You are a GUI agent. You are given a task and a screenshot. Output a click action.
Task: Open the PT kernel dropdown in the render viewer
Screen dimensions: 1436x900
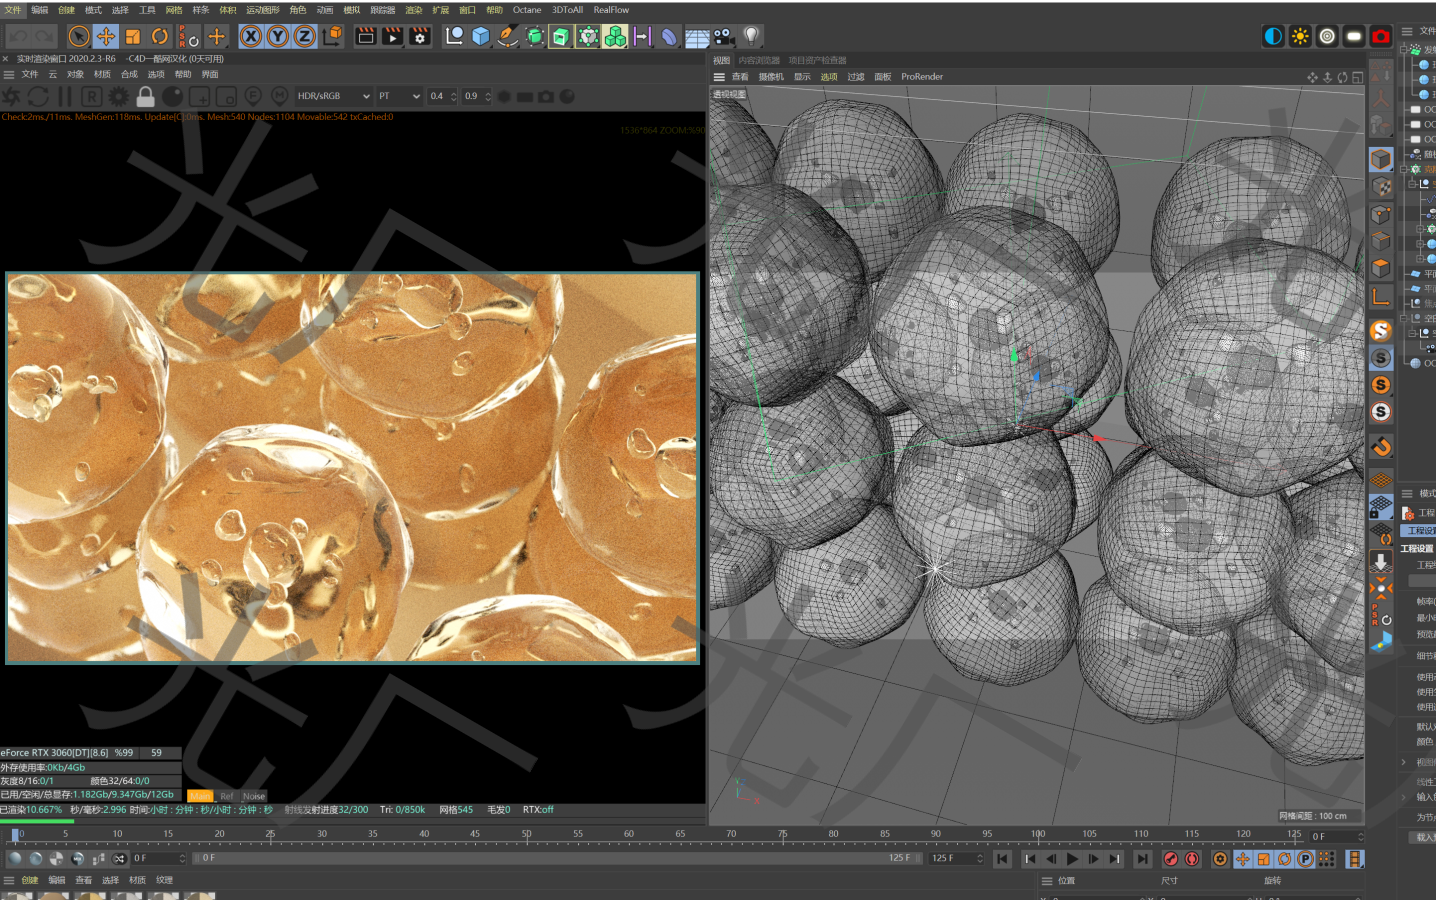(x=399, y=96)
